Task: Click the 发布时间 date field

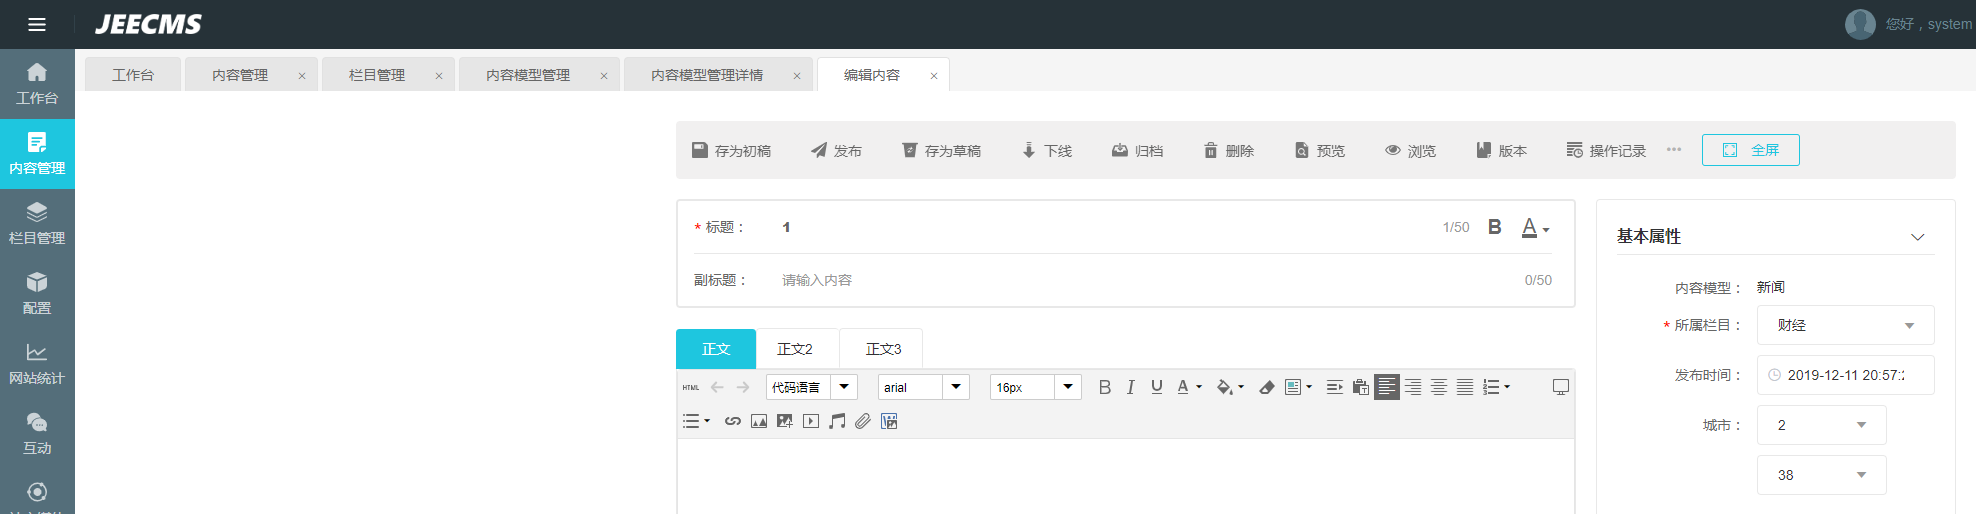Action: [x=1845, y=375]
